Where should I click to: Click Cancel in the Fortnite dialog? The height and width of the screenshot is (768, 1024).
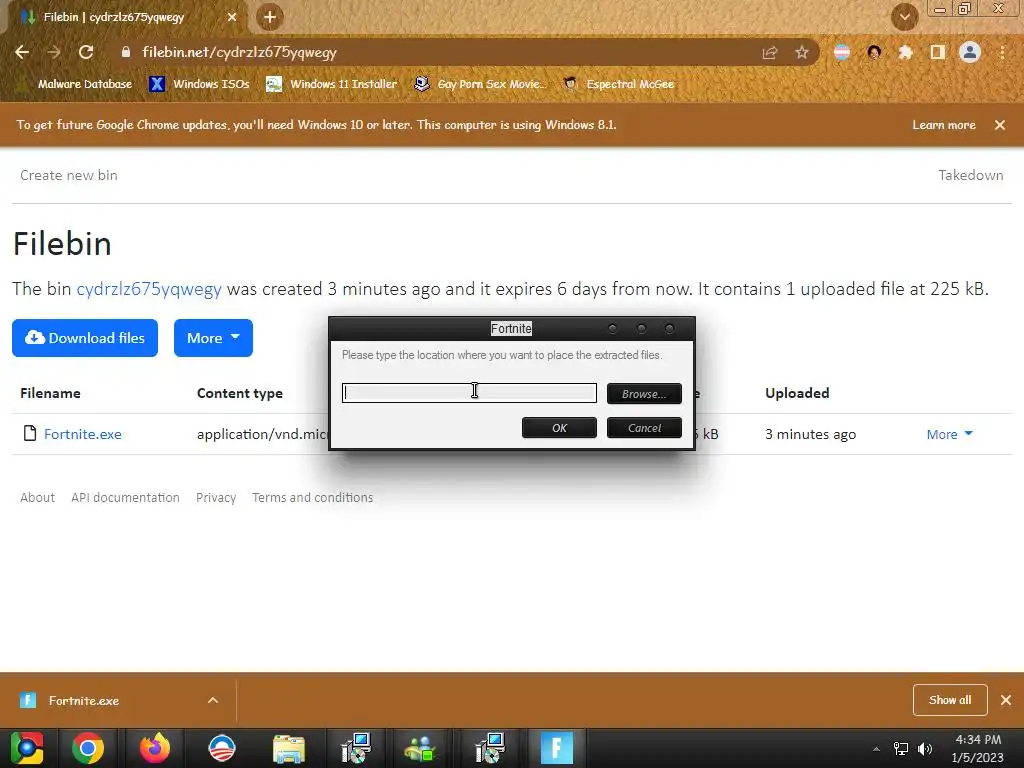pyautogui.click(x=644, y=428)
